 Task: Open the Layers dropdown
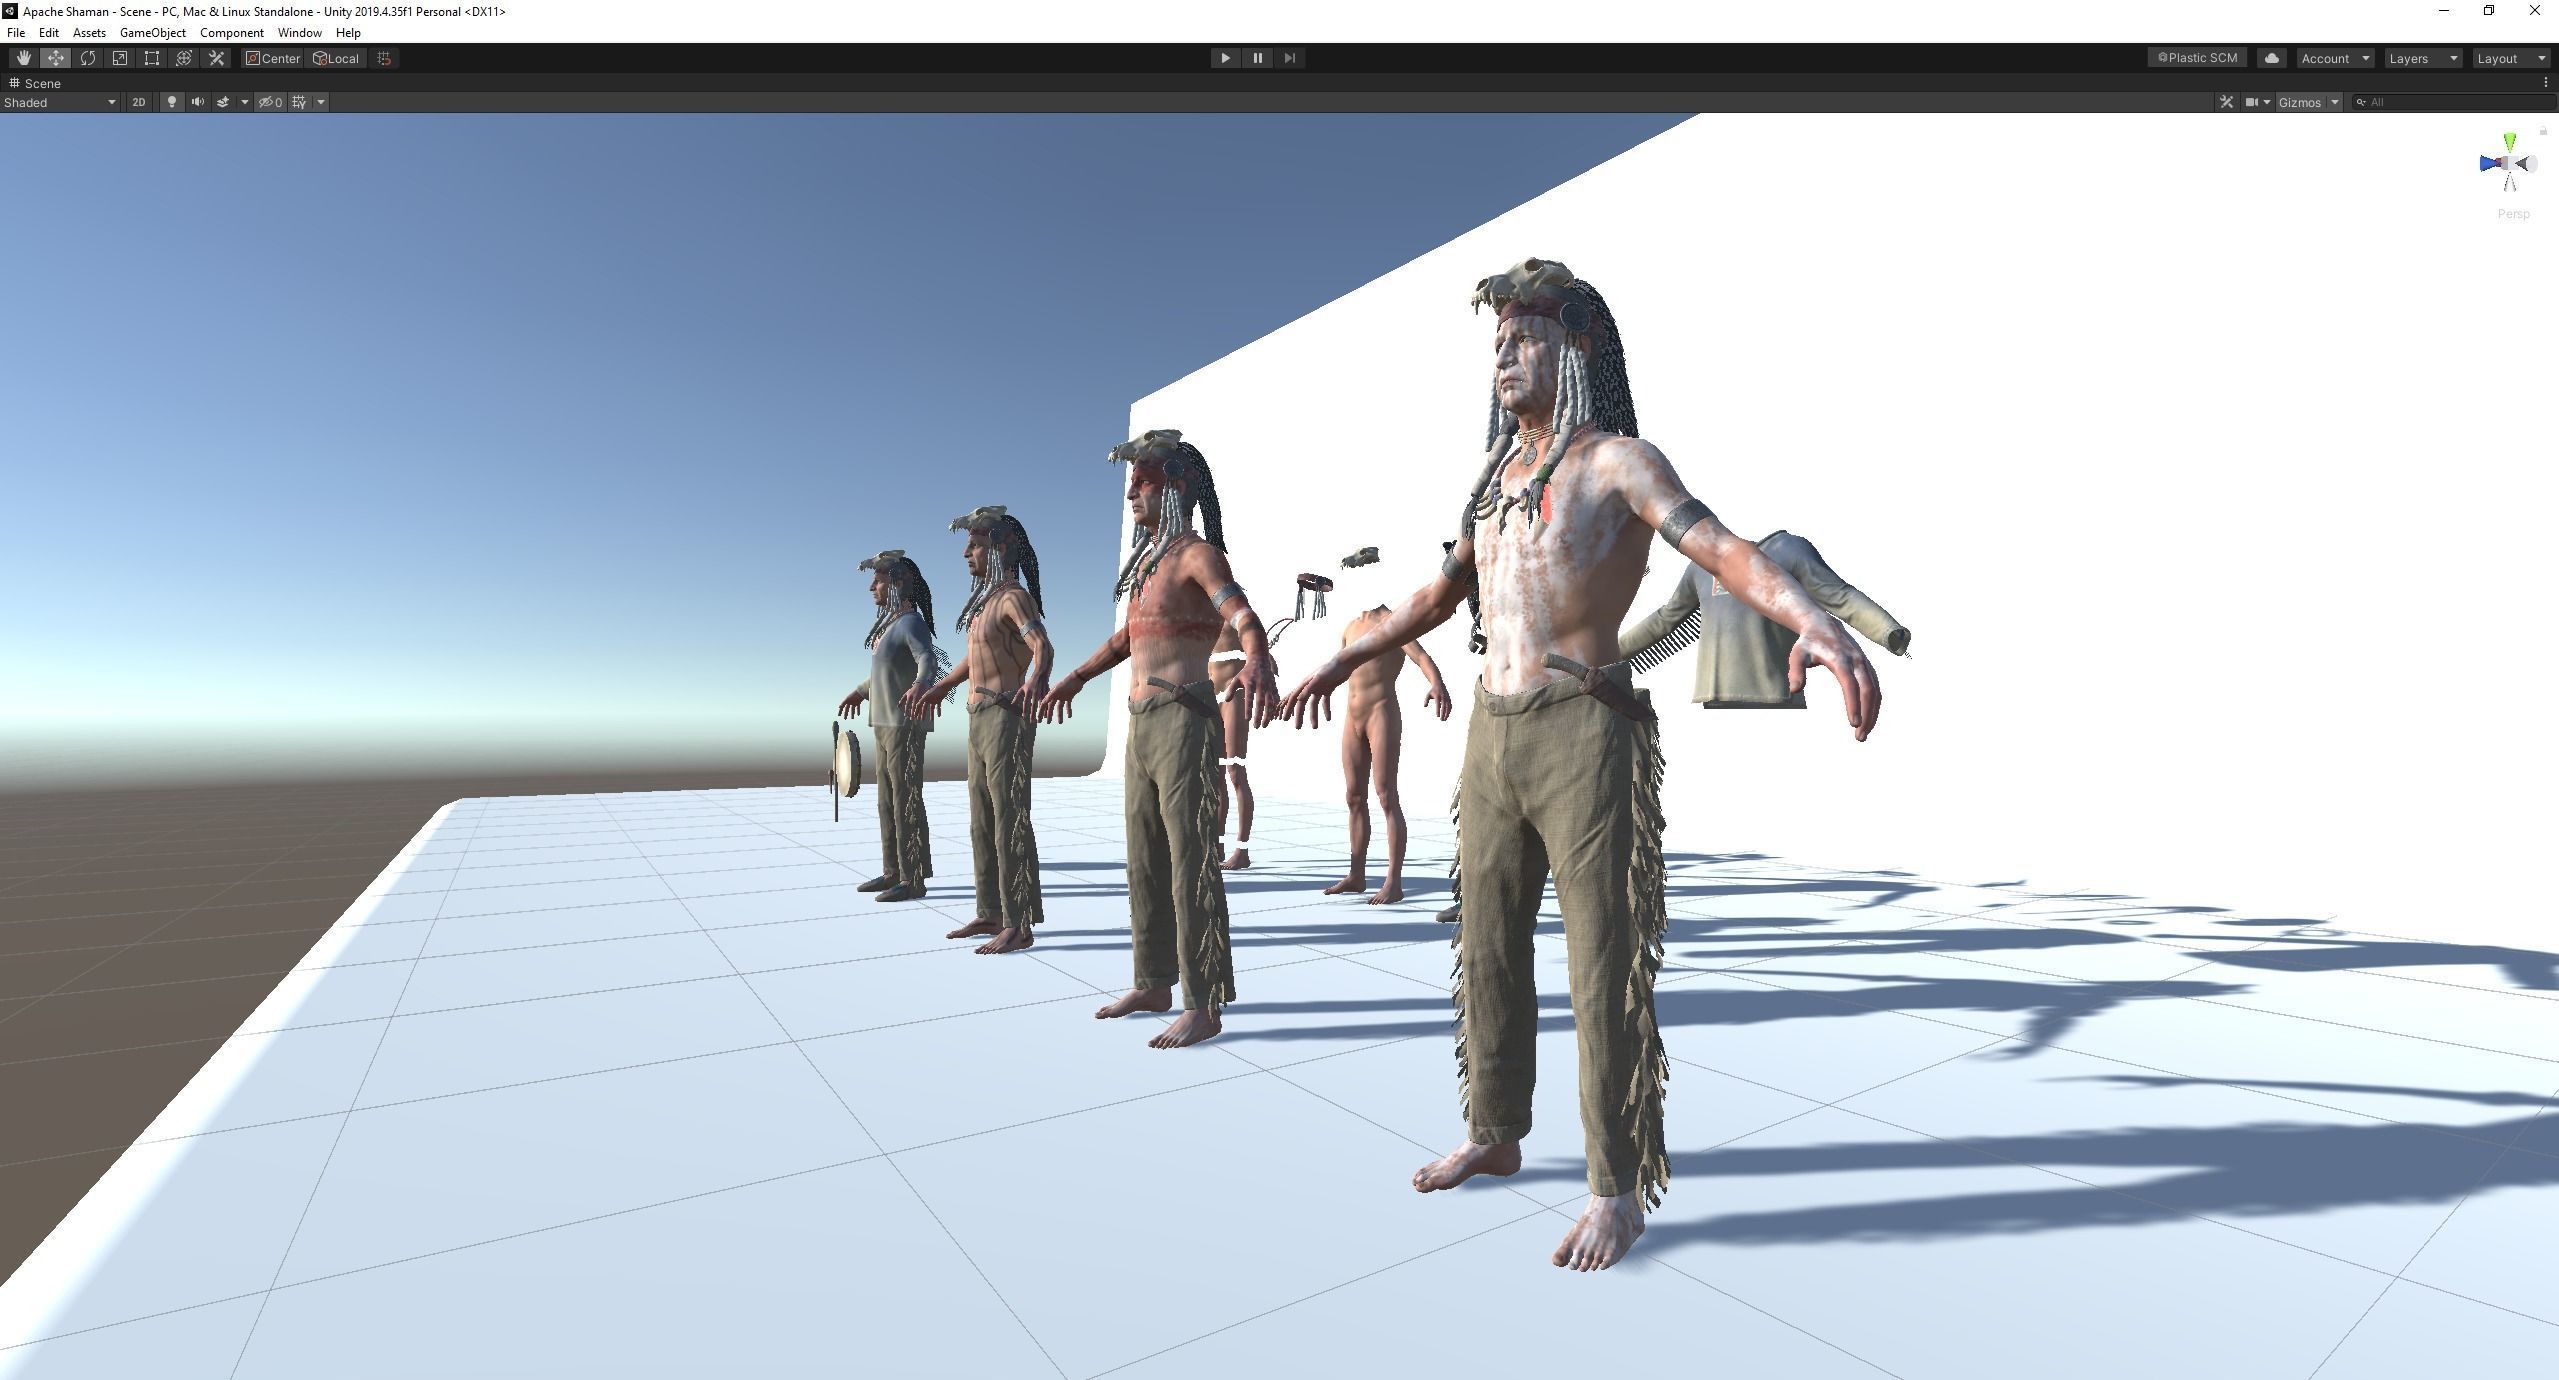2422,58
